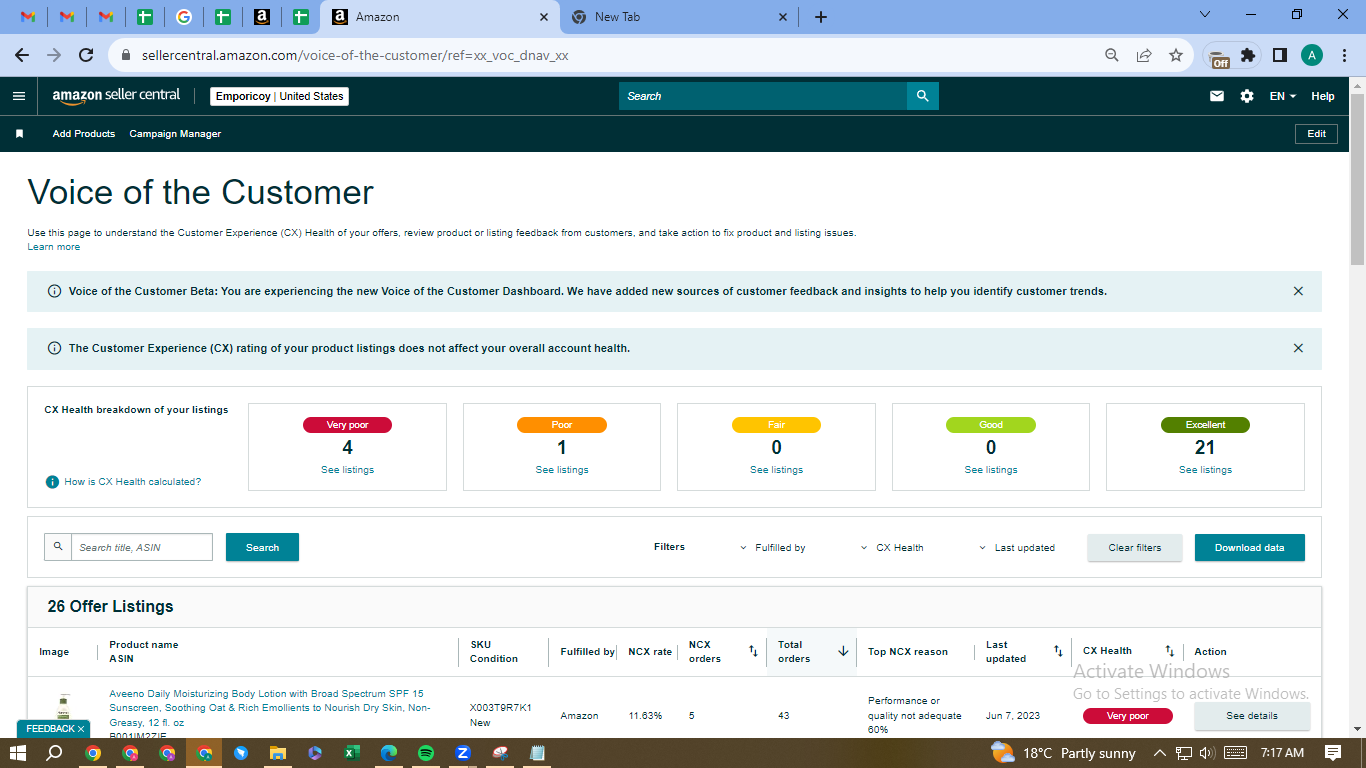Screen dimensions: 1366x768
Task: Open How is CX Health calculated link
Action: [x=132, y=482]
